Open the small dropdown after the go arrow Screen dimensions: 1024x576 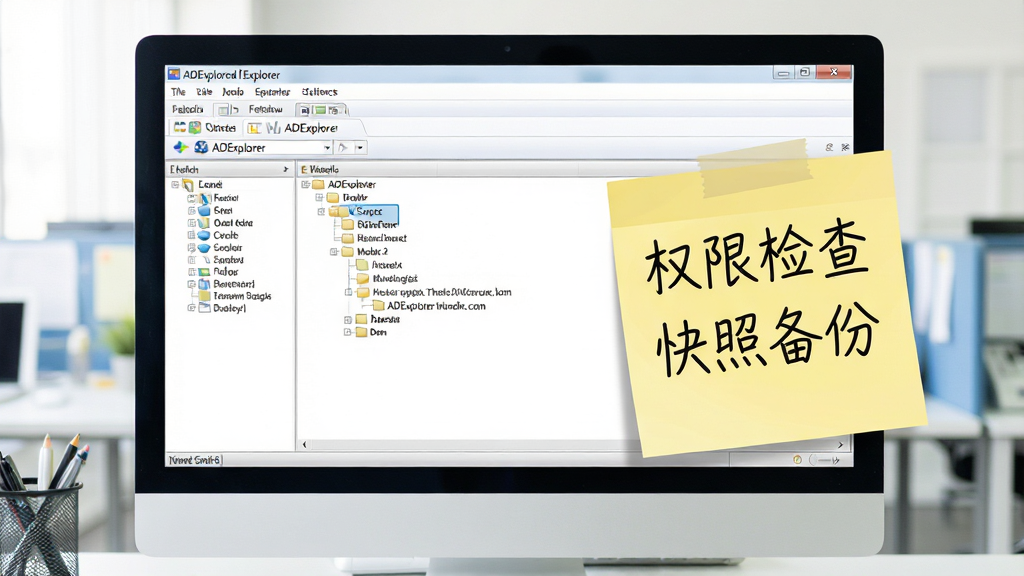point(360,148)
